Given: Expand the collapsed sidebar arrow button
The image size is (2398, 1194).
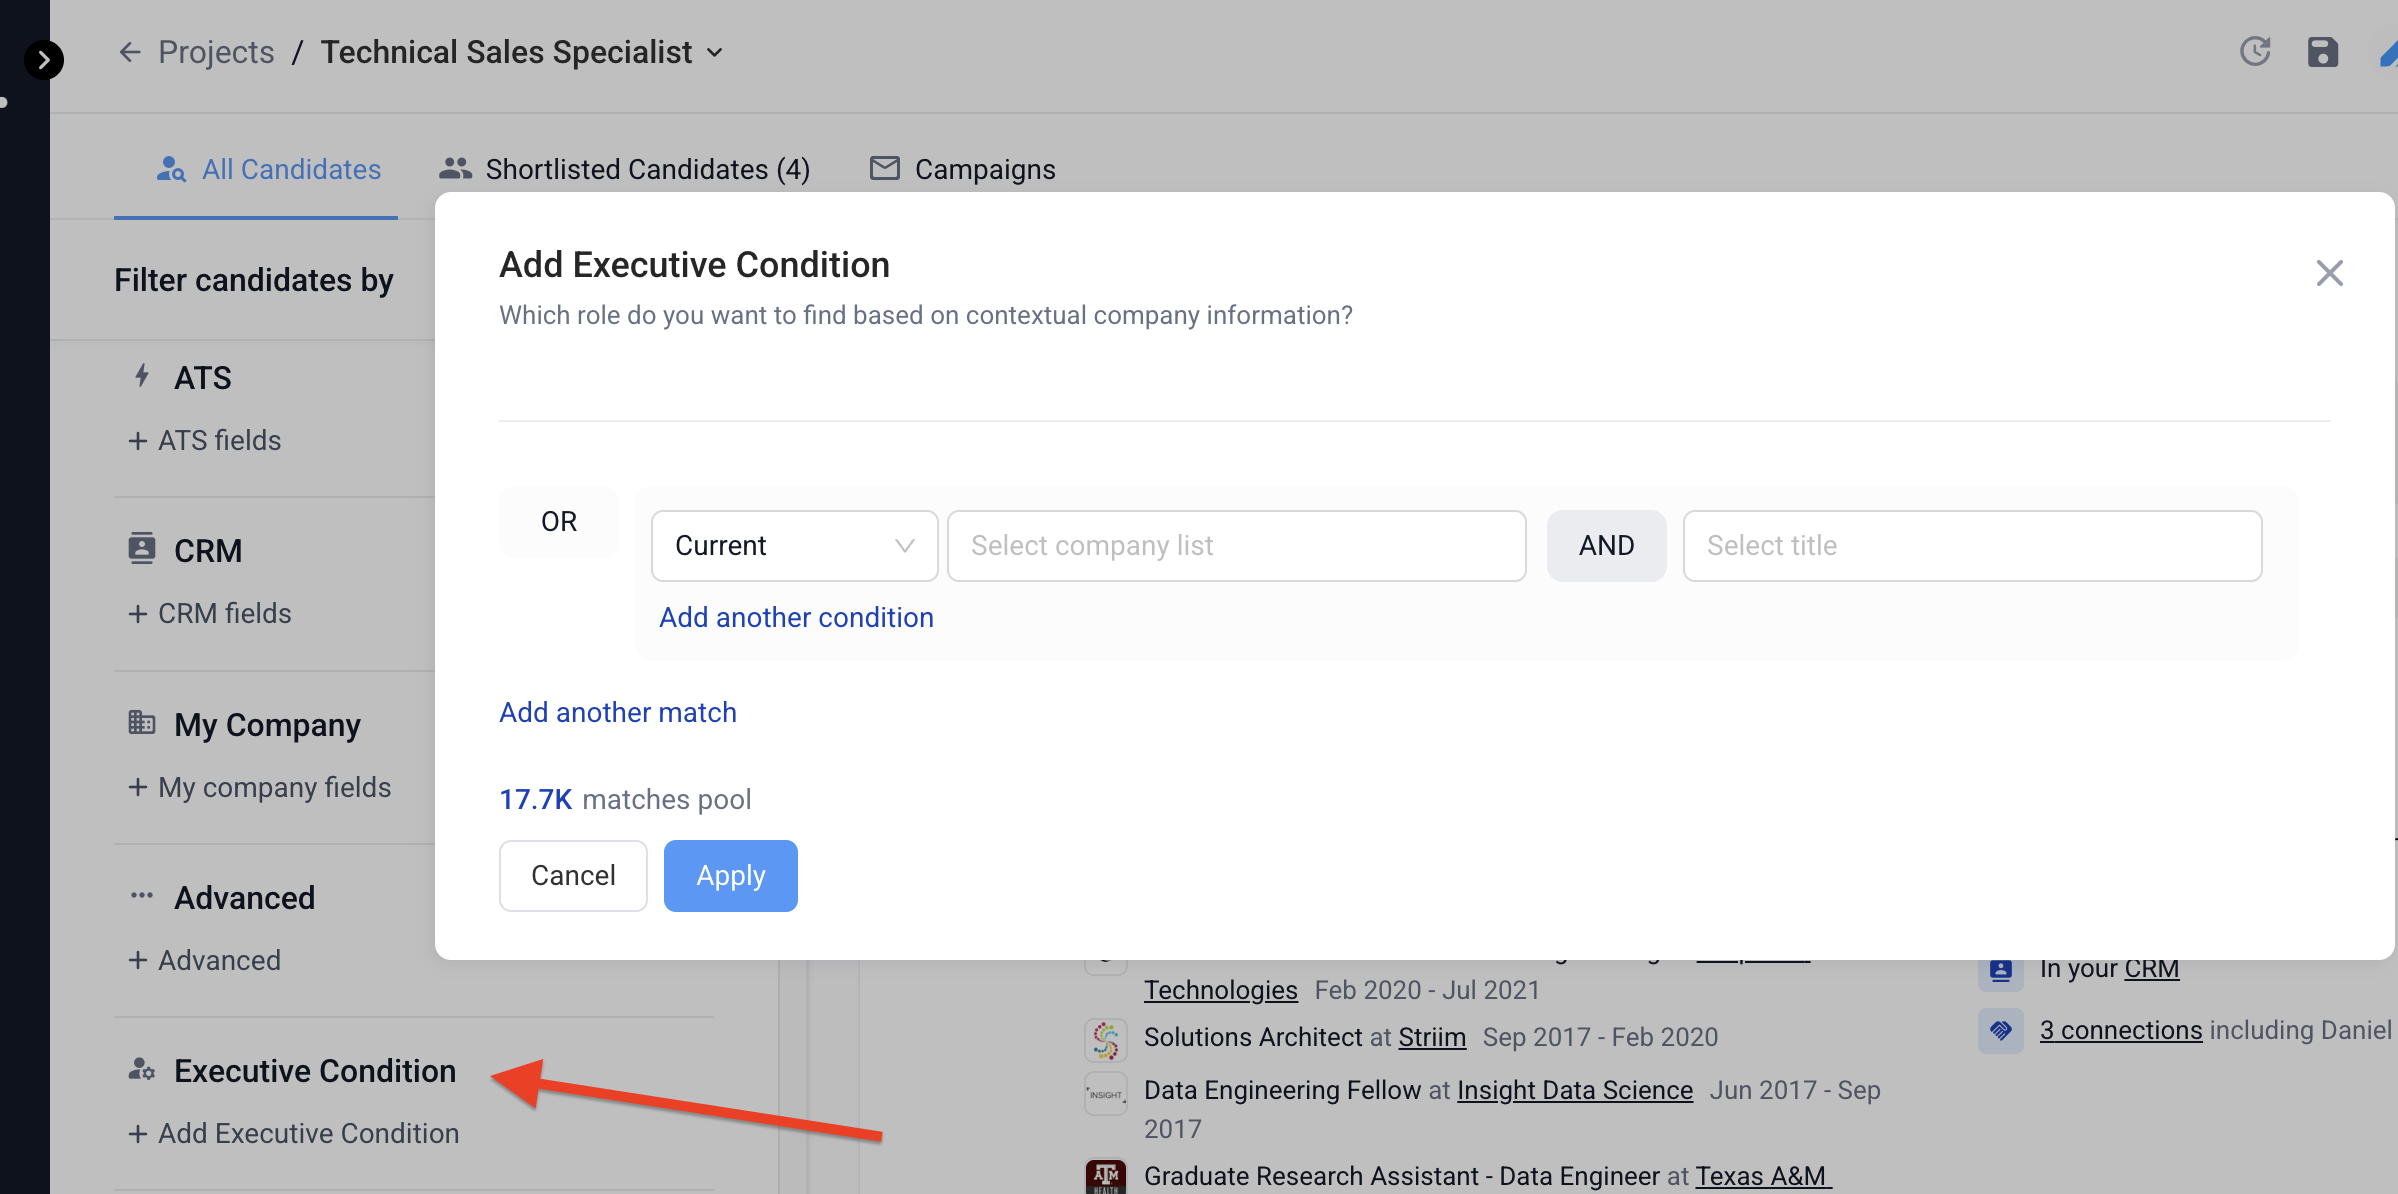Looking at the screenshot, I should click(43, 60).
